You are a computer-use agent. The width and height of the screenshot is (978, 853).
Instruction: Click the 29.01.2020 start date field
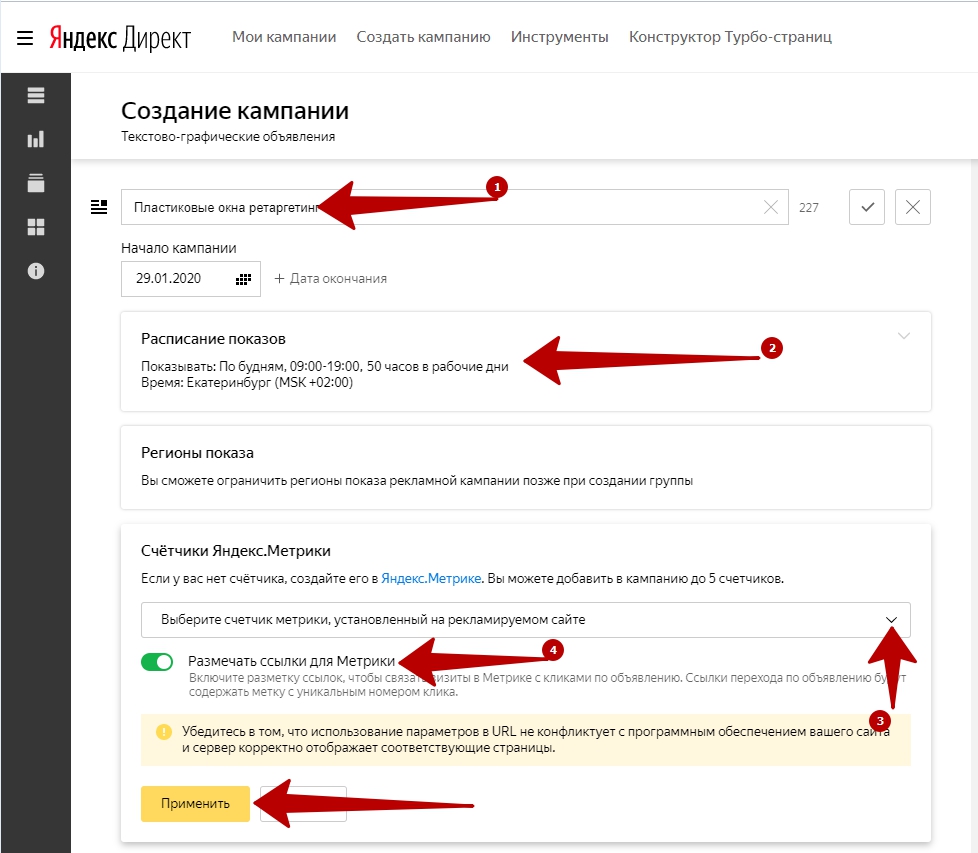(191, 279)
